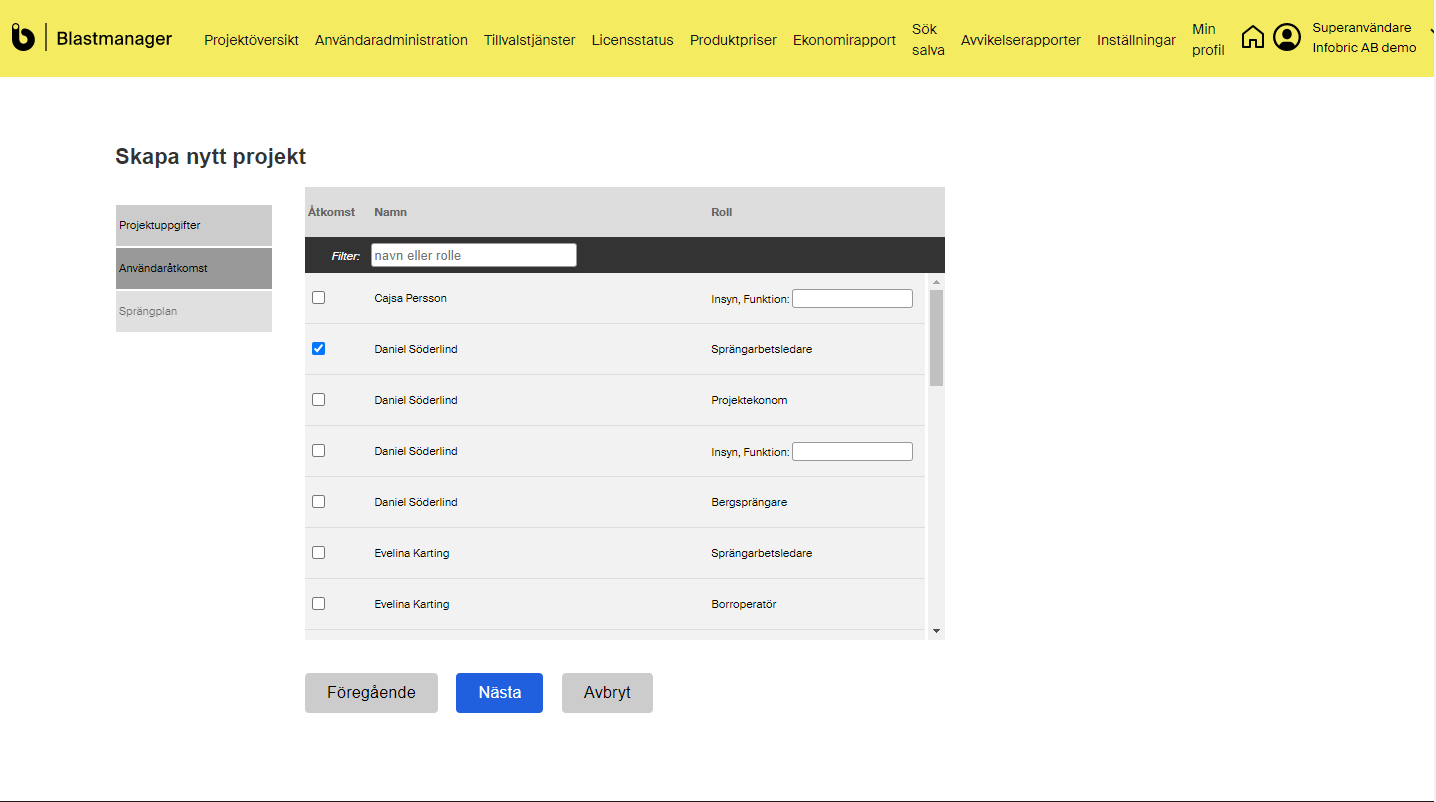Open the user account avatar icon
The height and width of the screenshot is (802, 1436).
(1287, 38)
